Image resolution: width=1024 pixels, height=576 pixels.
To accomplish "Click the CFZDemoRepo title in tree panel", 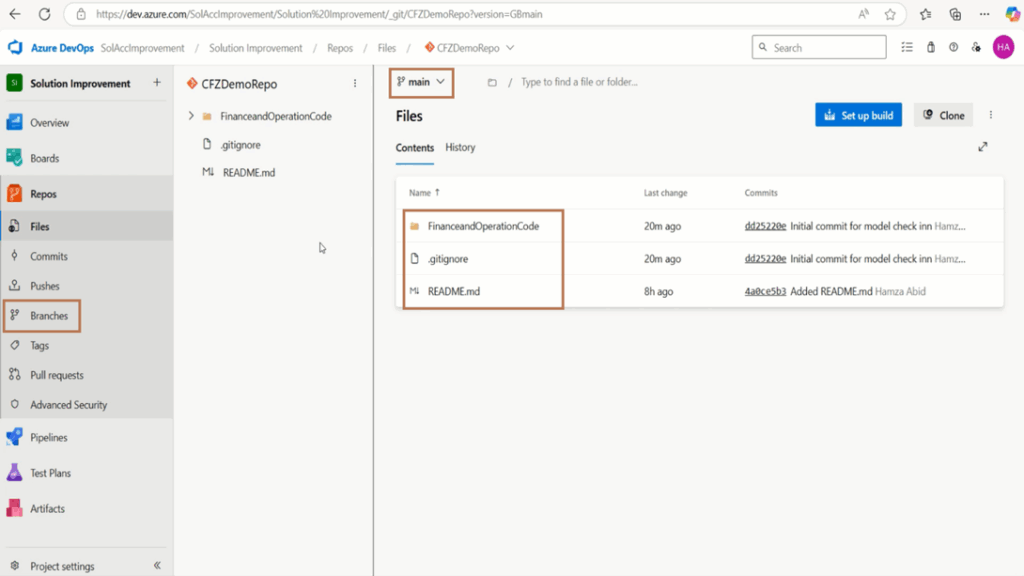I will point(239,84).
